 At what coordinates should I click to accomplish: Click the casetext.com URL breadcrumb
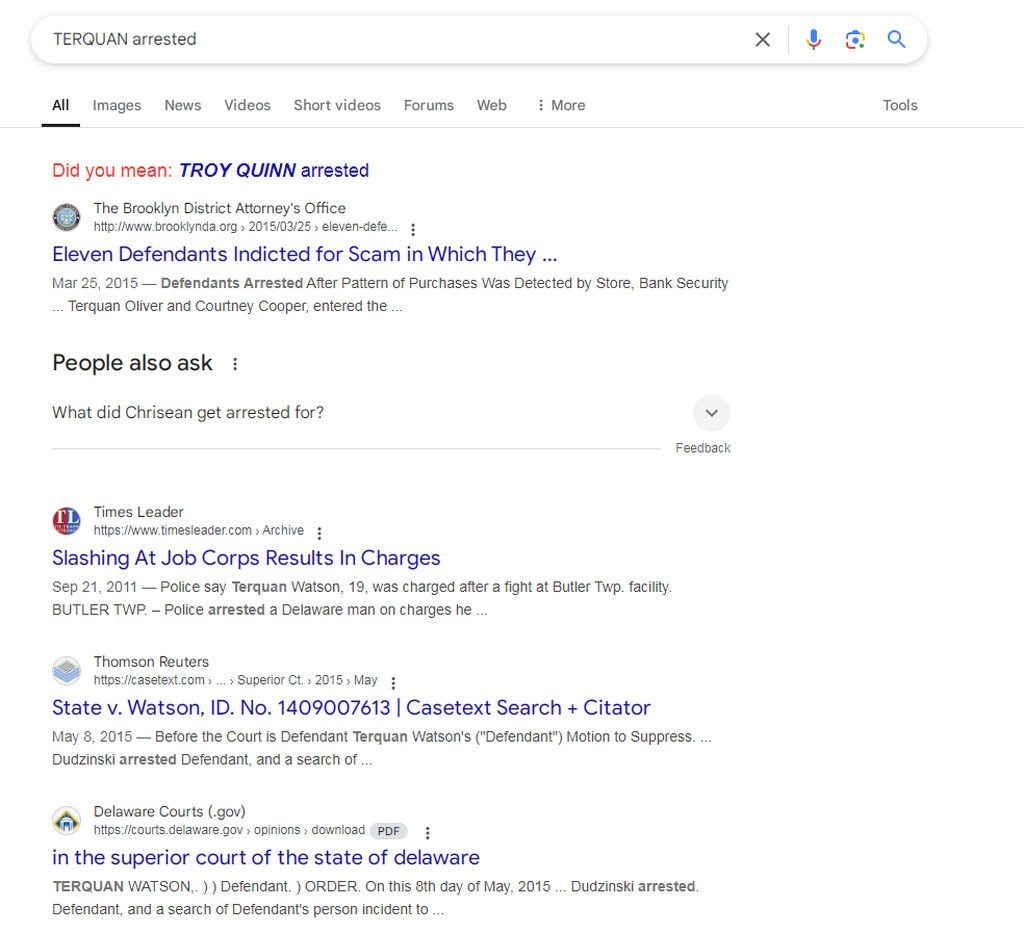tap(235, 680)
